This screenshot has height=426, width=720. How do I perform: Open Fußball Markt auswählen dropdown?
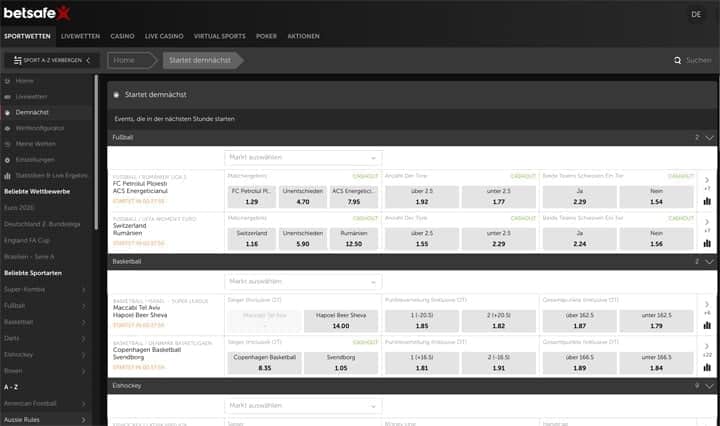303,157
